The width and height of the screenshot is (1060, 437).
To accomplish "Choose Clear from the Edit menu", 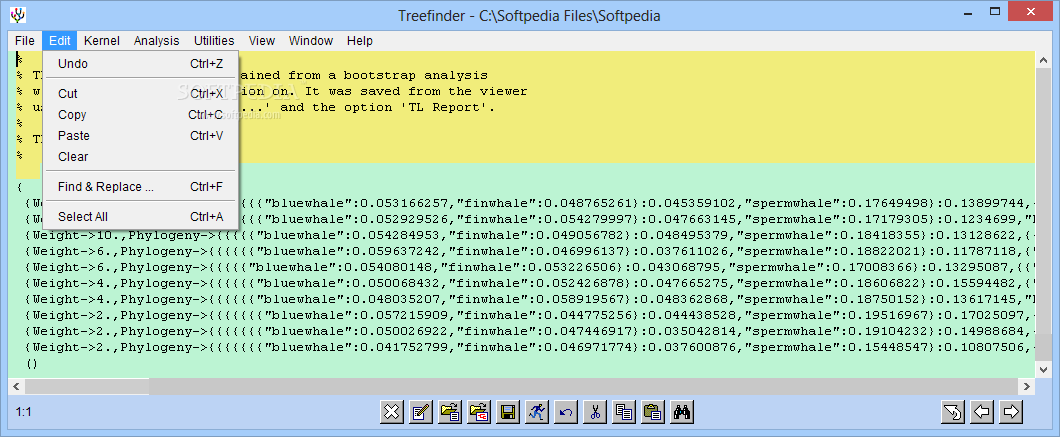I will 141,156.
